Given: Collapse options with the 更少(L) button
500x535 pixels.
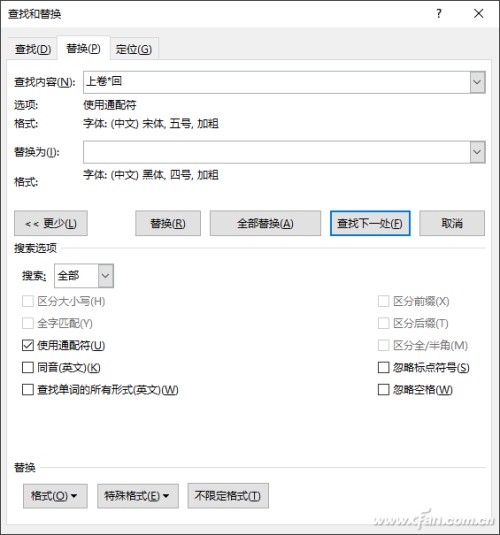Looking at the screenshot, I should click(51, 223).
